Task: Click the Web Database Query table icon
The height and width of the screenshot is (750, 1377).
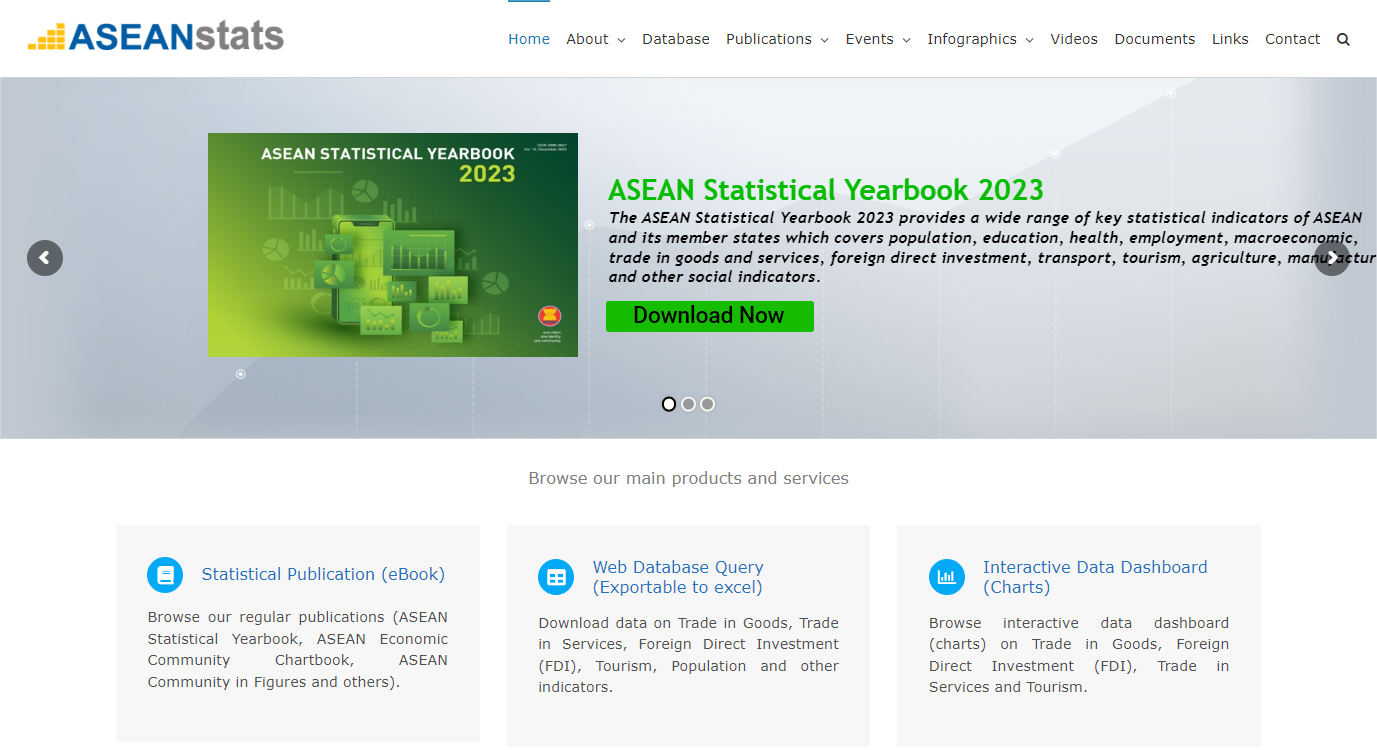Action: (556, 577)
